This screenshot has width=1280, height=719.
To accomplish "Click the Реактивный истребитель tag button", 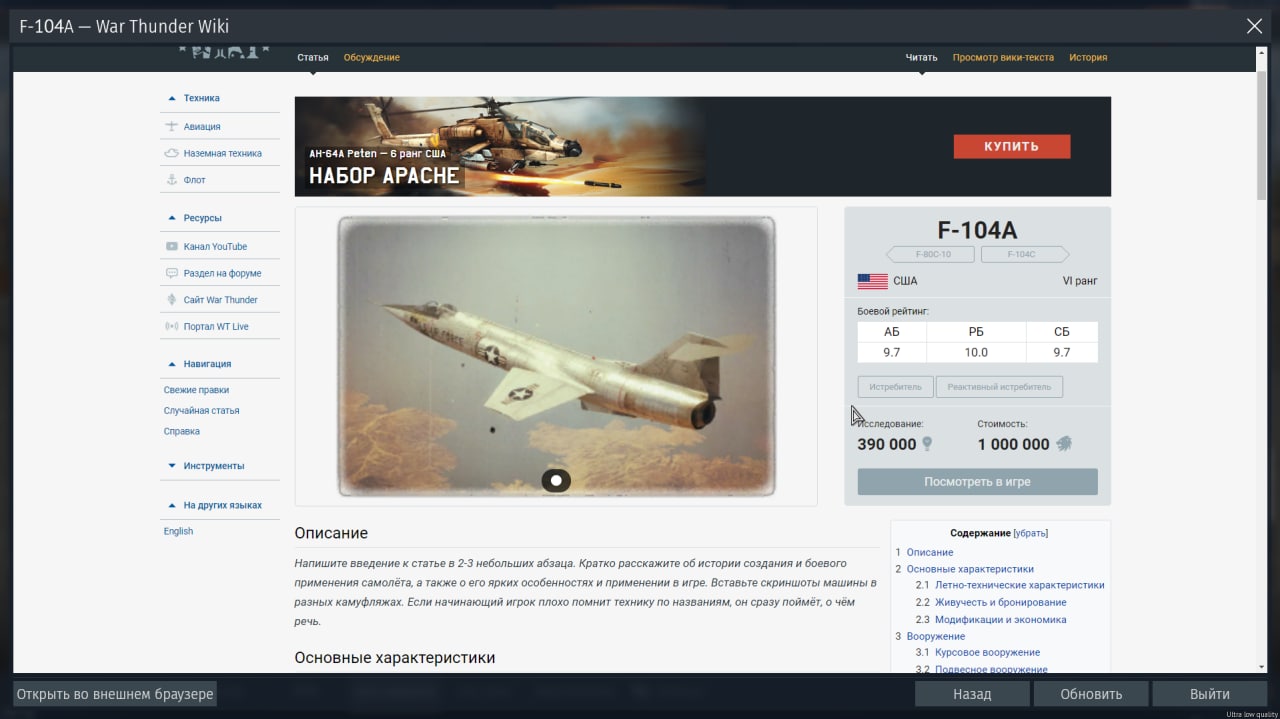I will [x=999, y=386].
